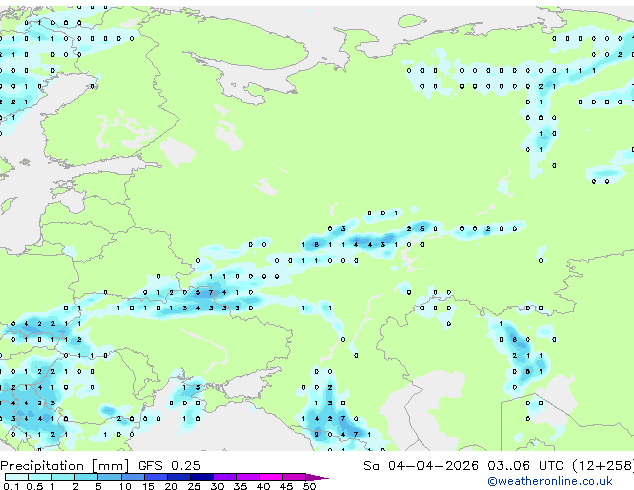The image size is (634, 490).
Task: Open the weatheronline.co.uk copyright link
Action: click(550, 481)
